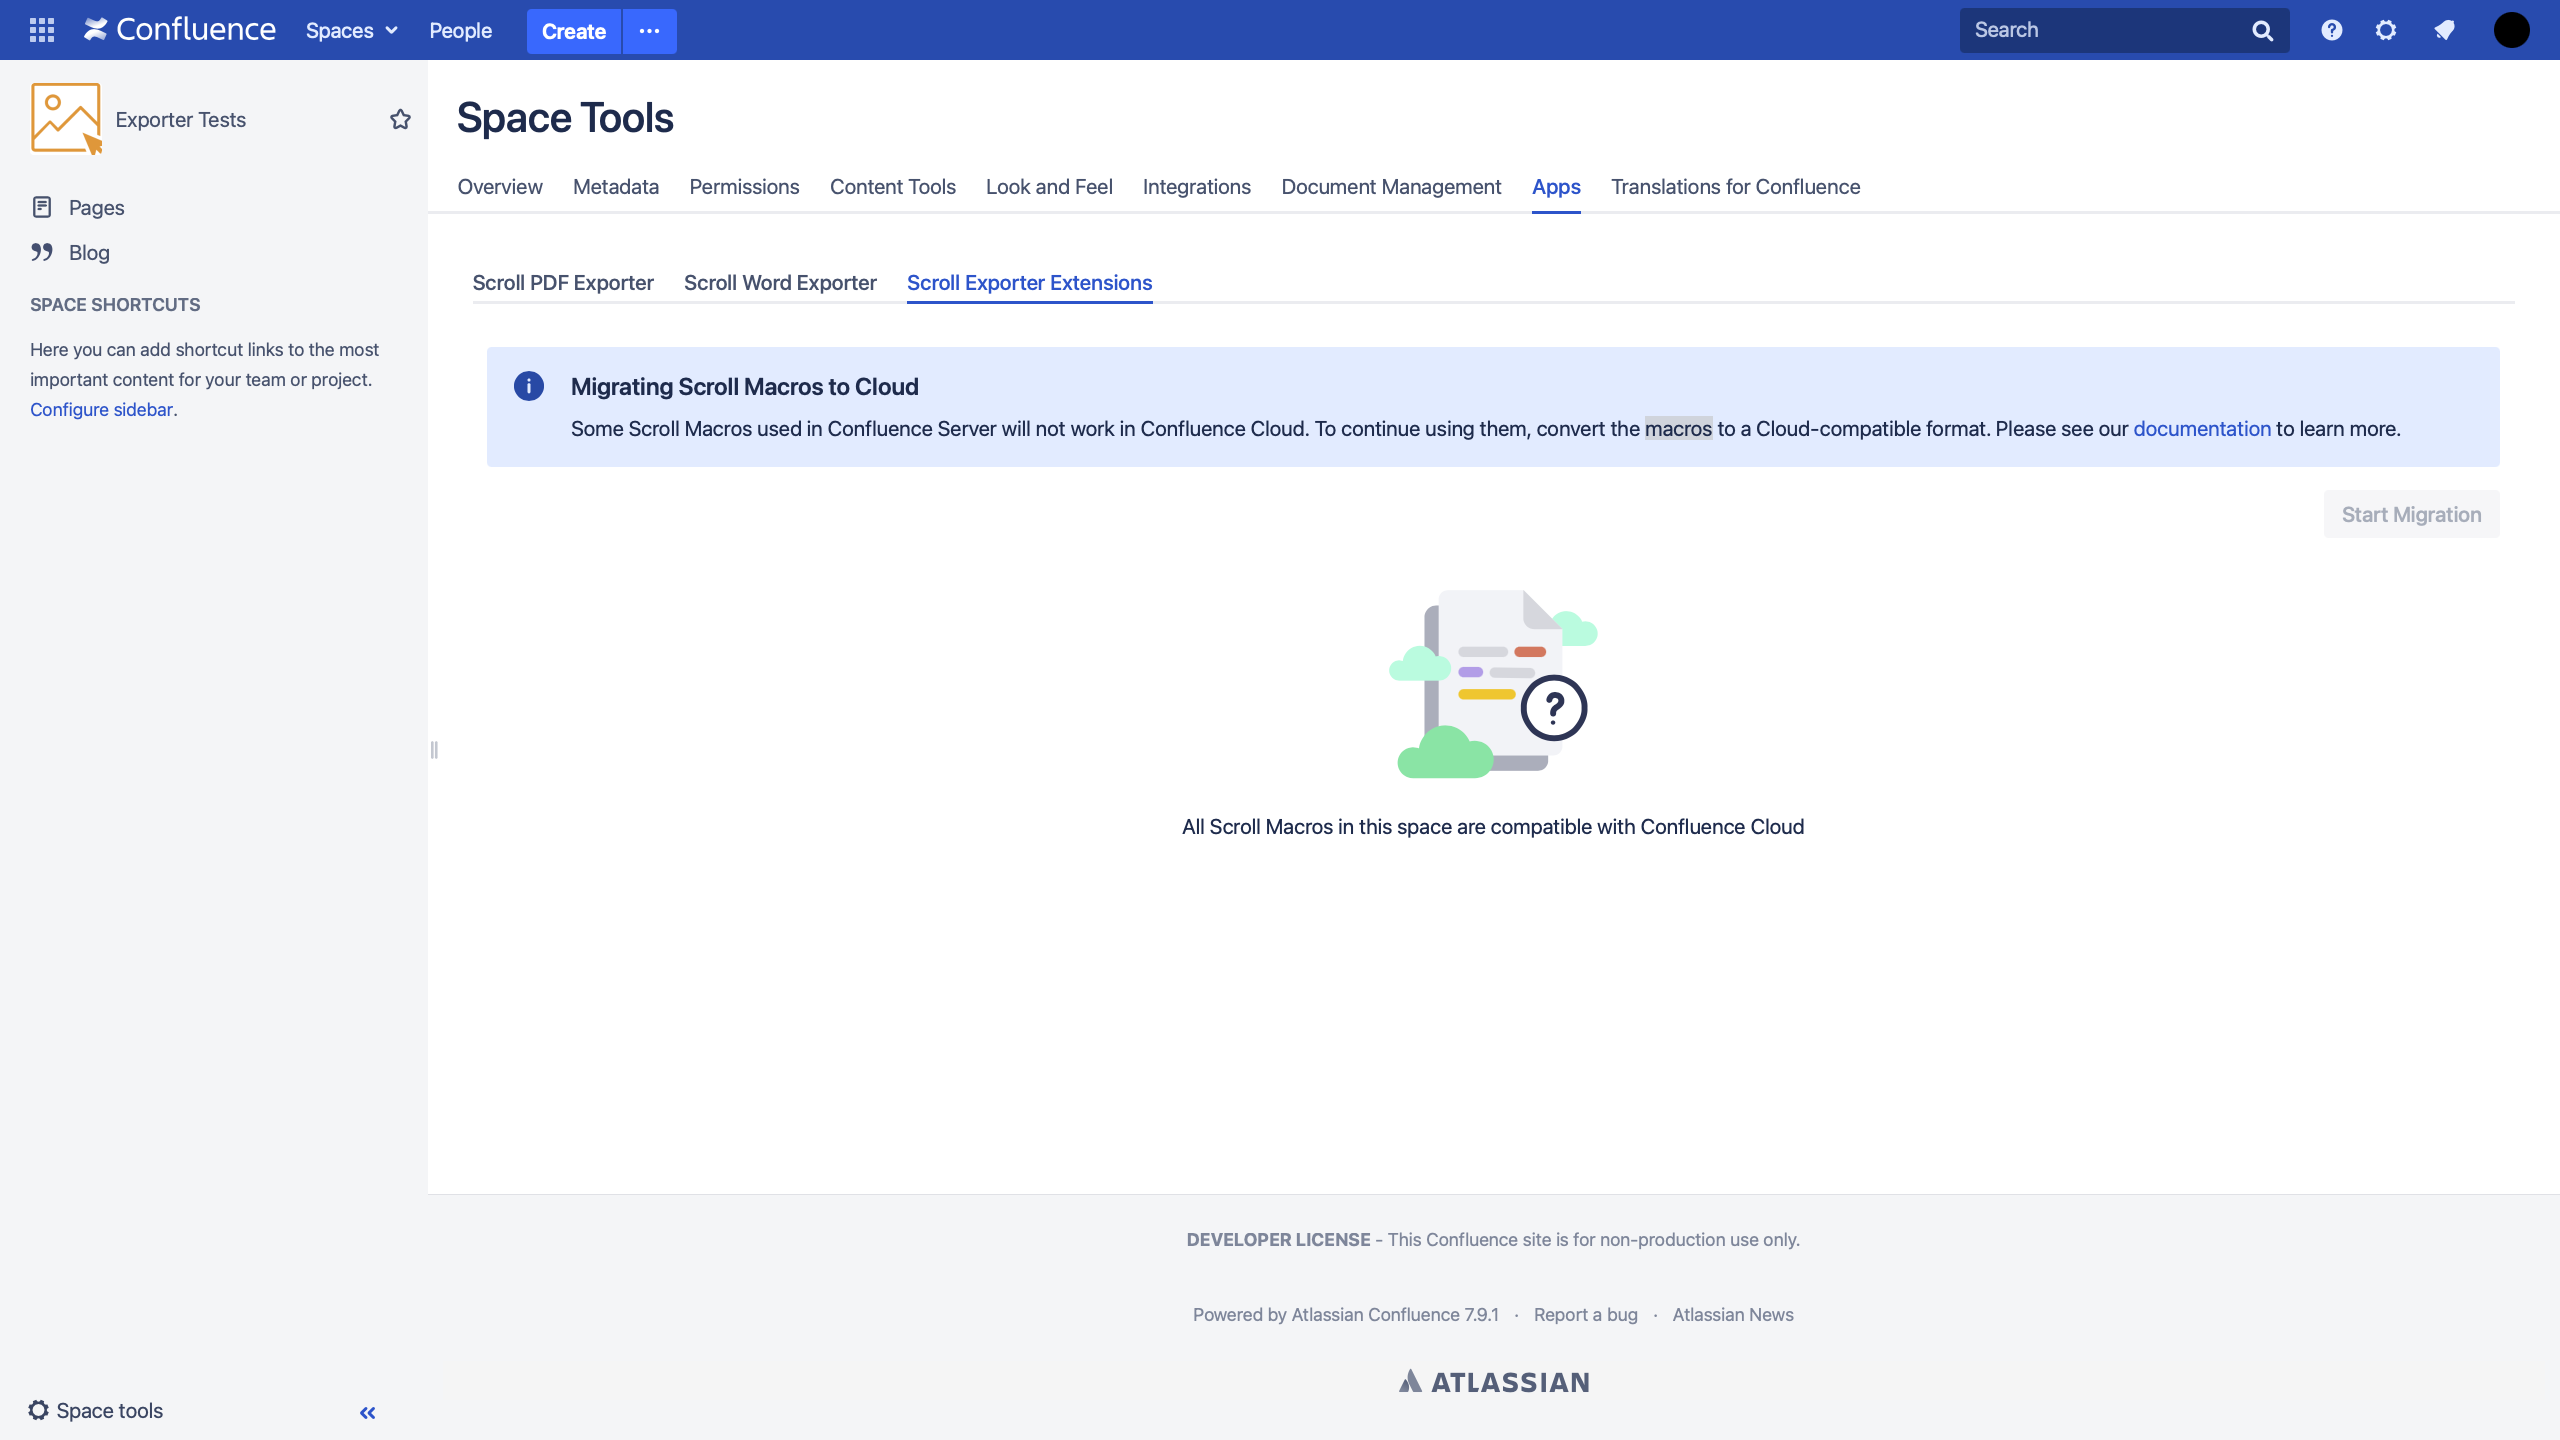The width and height of the screenshot is (2560, 1440).
Task: Open the administration gear icon
Action: coord(2386,30)
